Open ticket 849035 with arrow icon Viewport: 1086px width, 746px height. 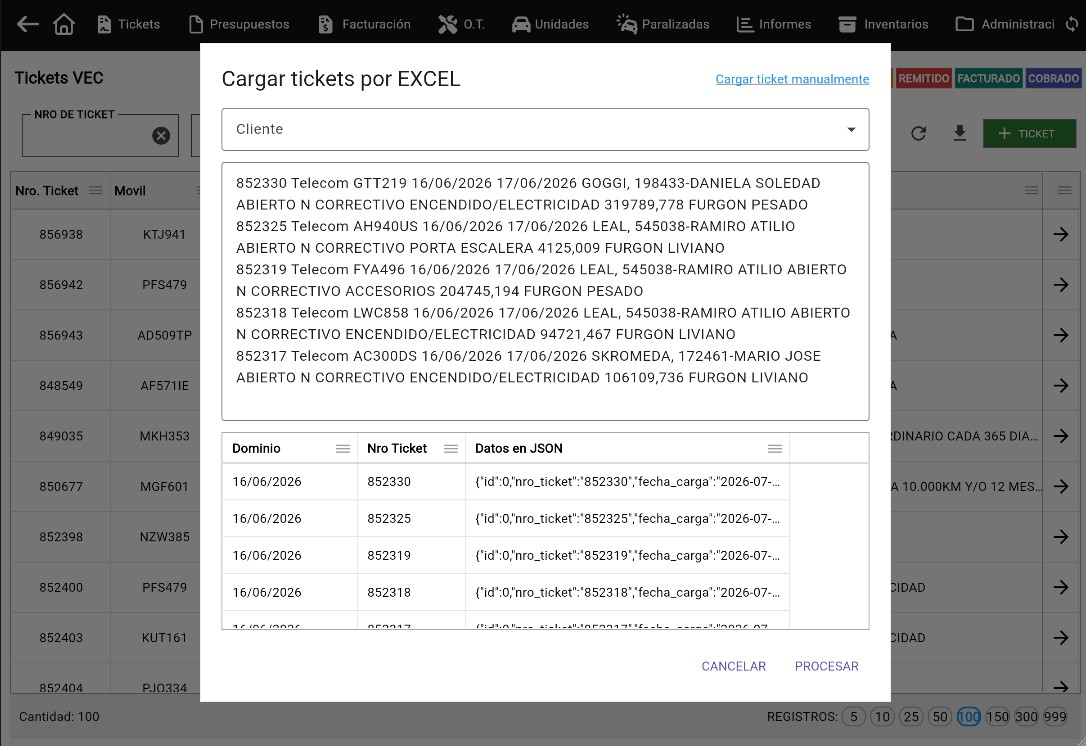click(x=1060, y=436)
